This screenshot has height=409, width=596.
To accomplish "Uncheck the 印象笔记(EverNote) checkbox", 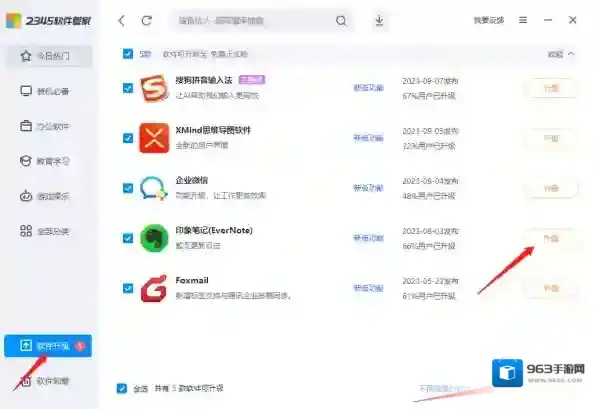I will coord(128,238).
